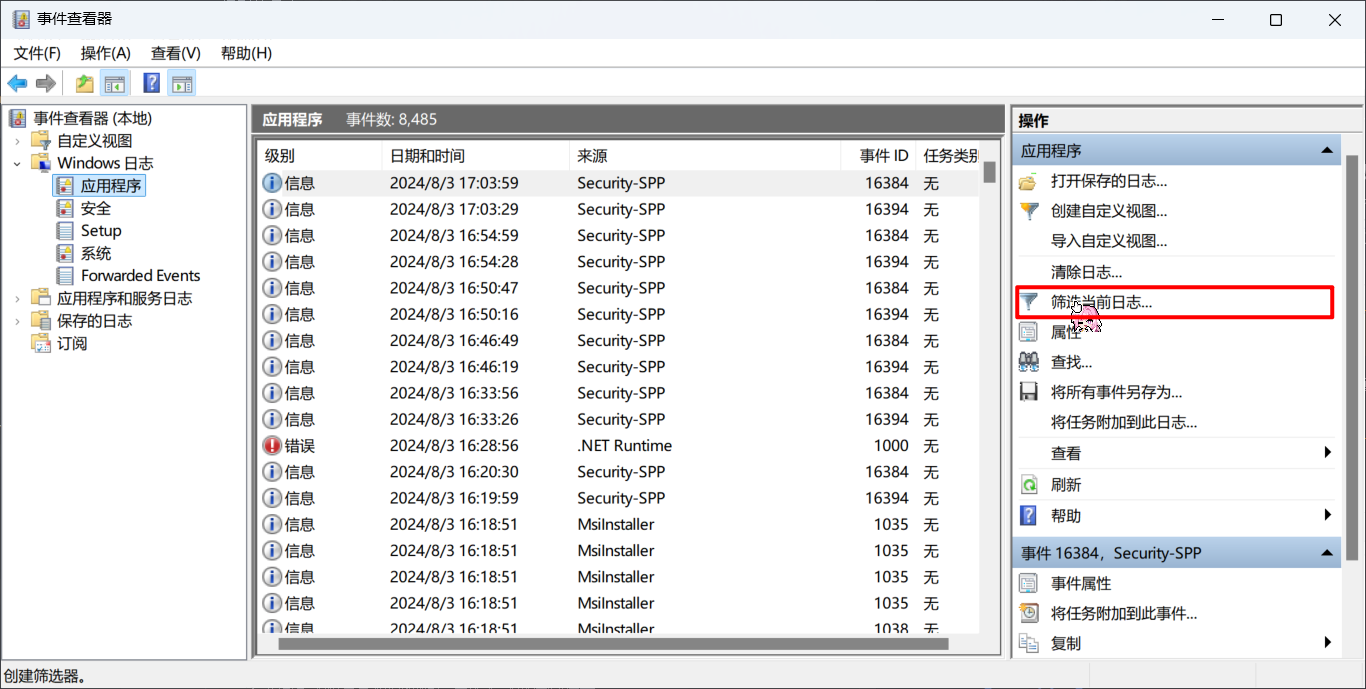Click the filter funnel icon for 筛选当前日志

(x=1028, y=301)
